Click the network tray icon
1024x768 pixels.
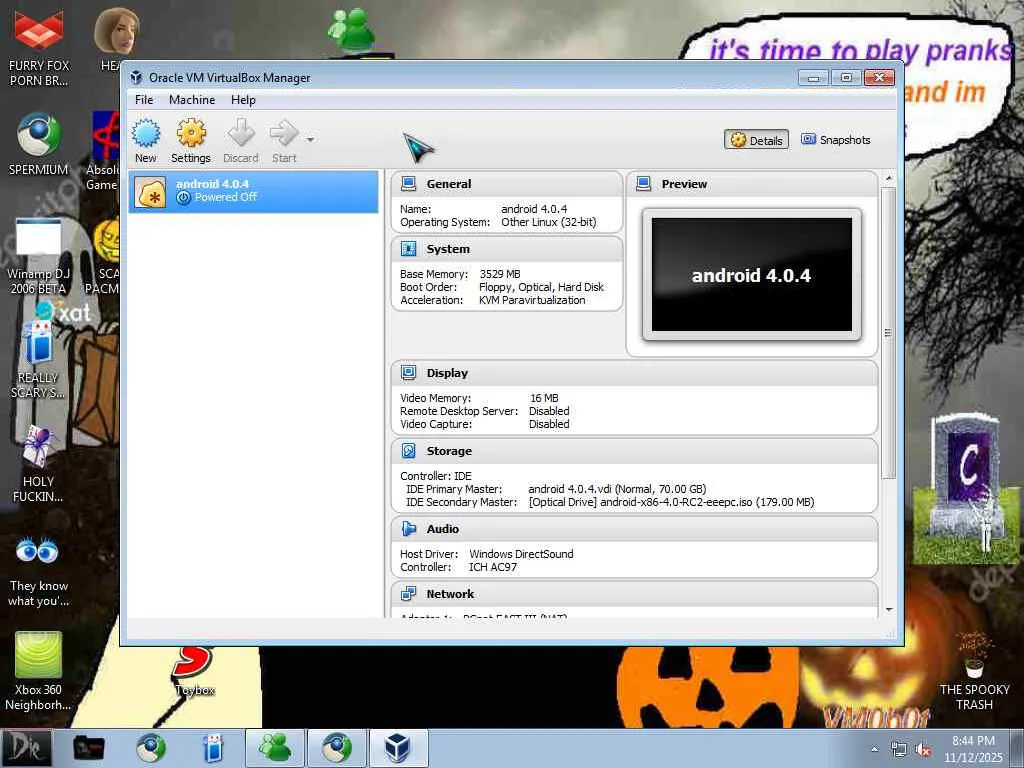(x=899, y=750)
